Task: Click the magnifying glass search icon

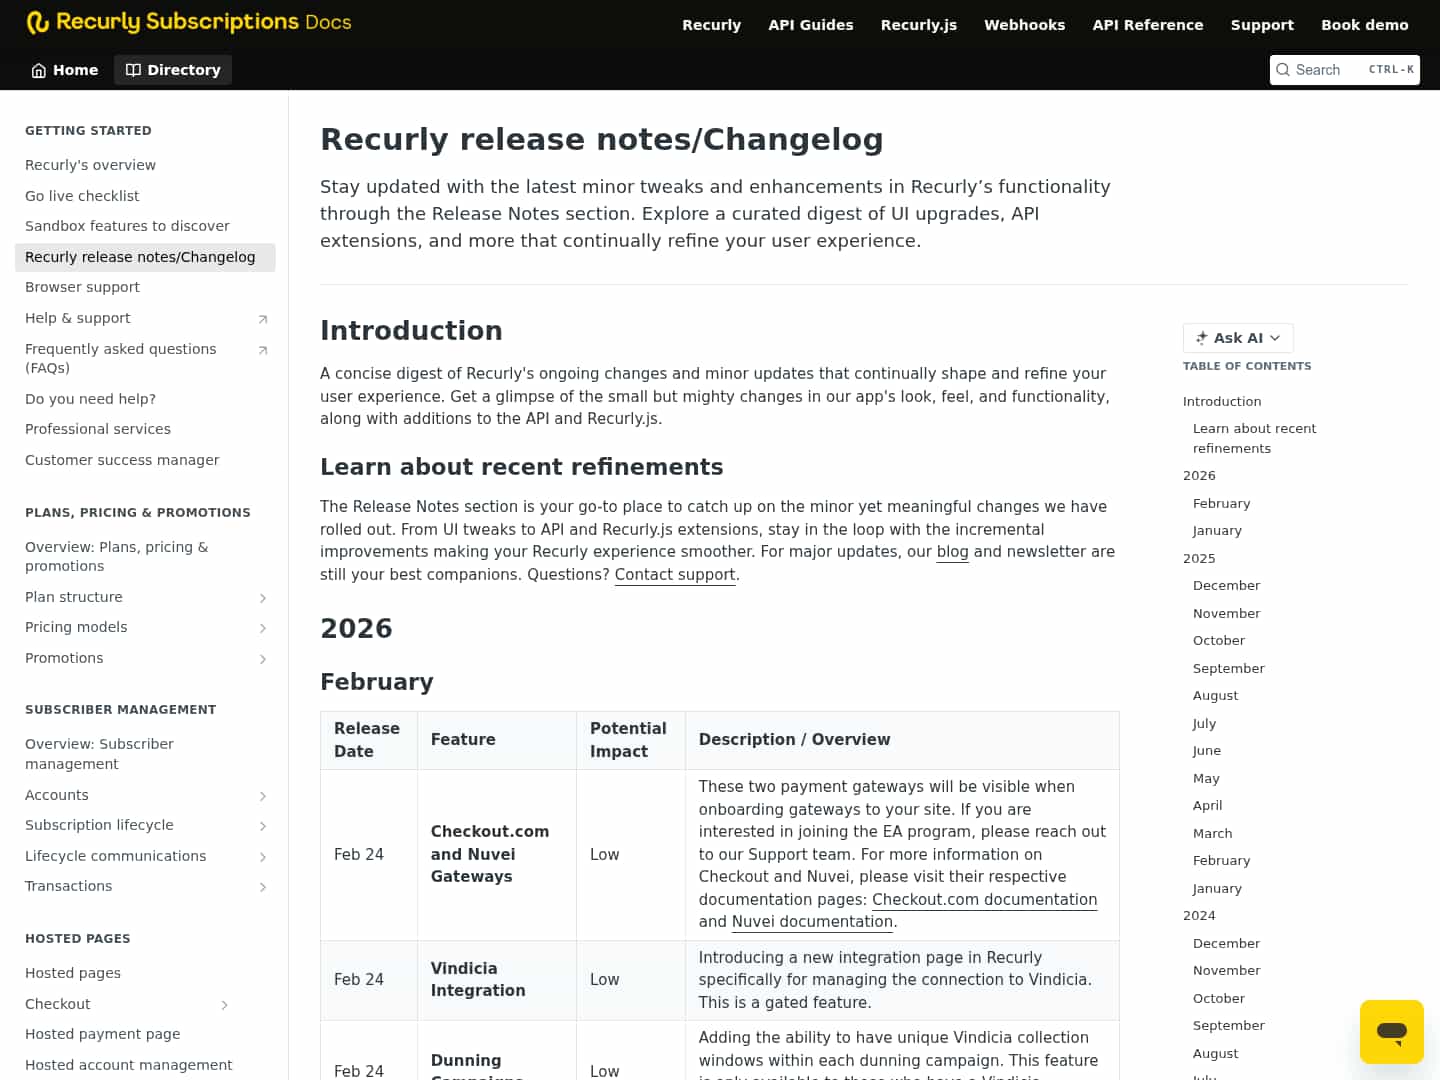Action: (x=1283, y=70)
